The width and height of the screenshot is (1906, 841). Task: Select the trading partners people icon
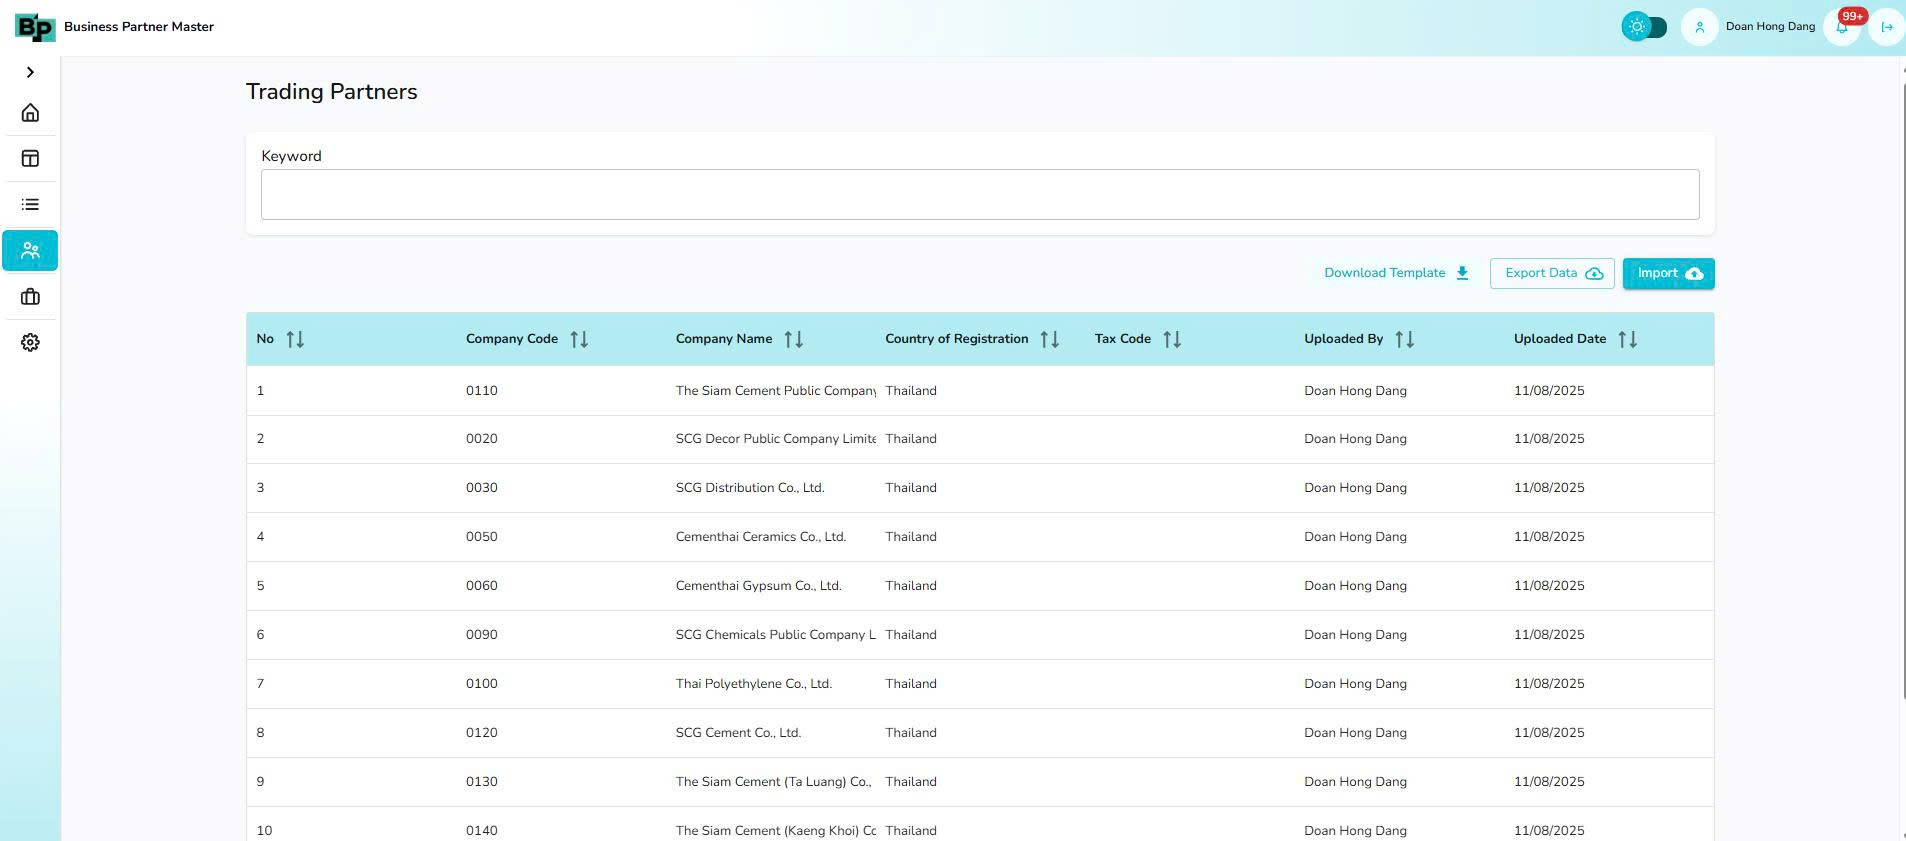(30, 251)
